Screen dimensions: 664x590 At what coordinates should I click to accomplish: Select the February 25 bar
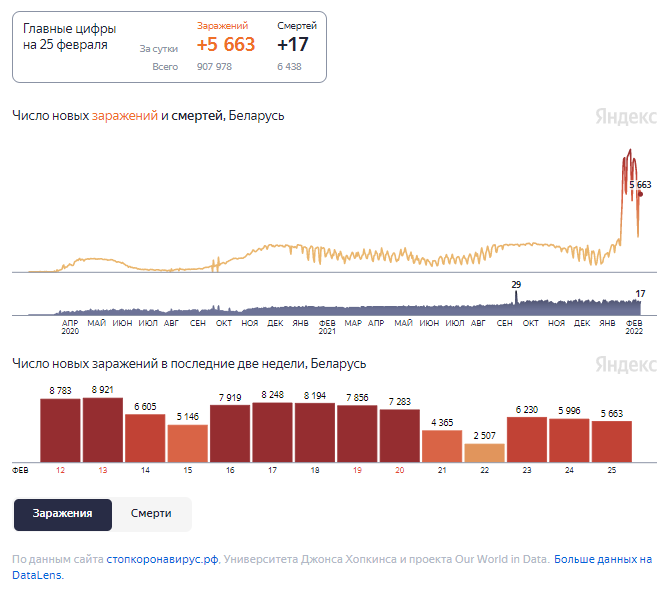click(612, 441)
